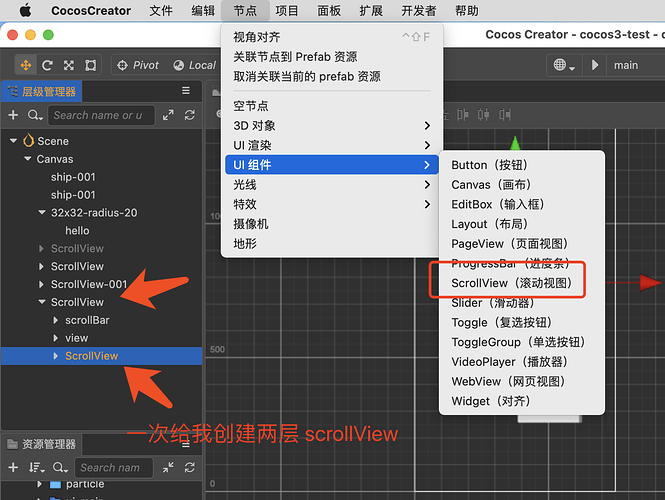This screenshot has width=665, height=500.
Task: Select the Canvas node
Action: click(55, 159)
